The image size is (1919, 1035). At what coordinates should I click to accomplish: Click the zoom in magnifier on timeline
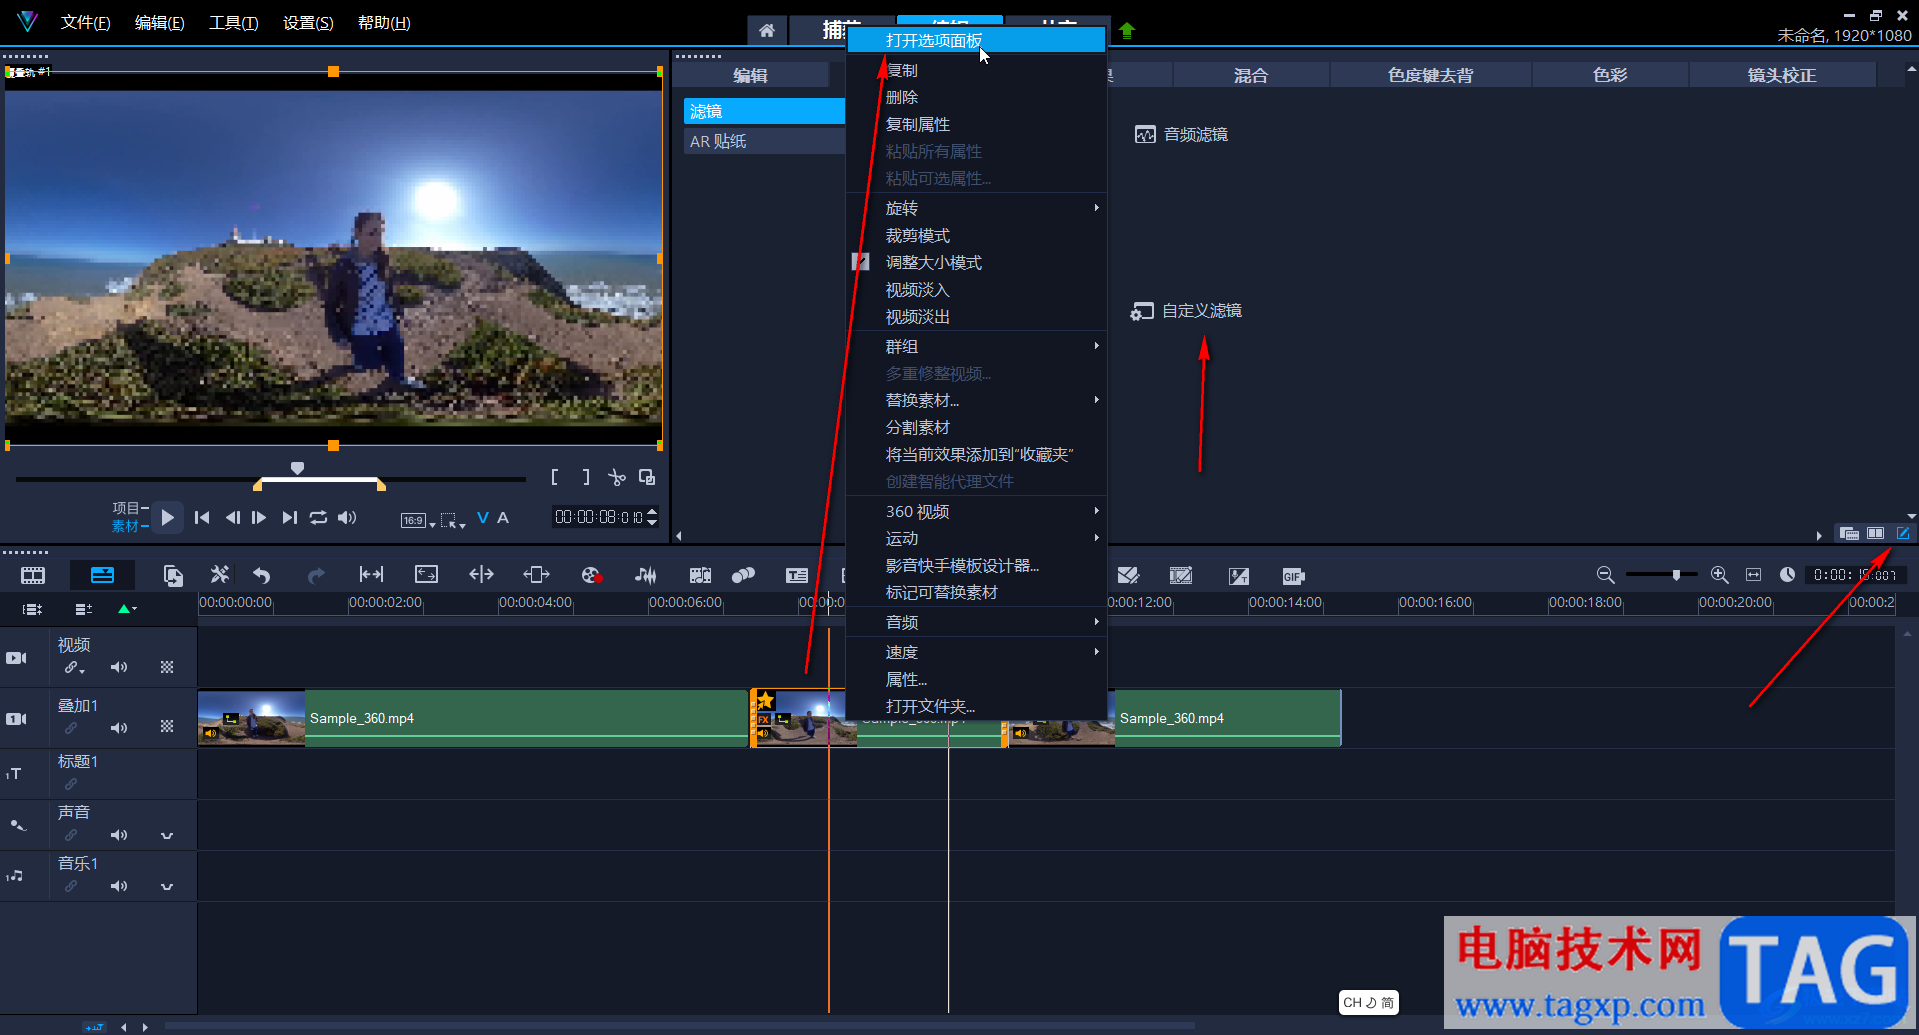[1719, 575]
